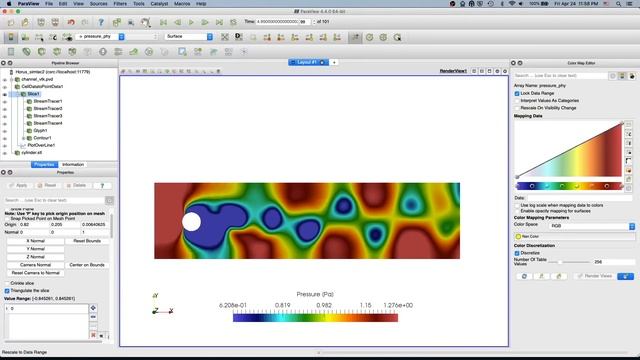The height and width of the screenshot is (360, 640).
Task: Play the animation
Action: tap(191, 22)
